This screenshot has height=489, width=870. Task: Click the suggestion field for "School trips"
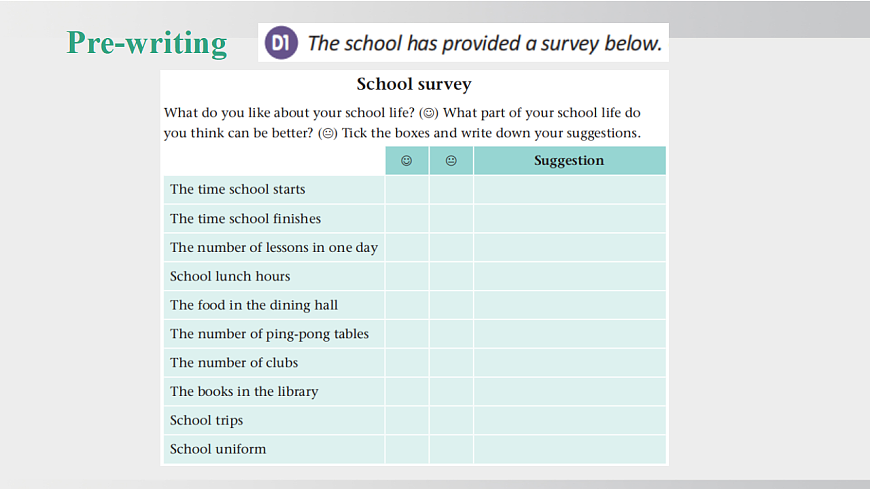pyautogui.click(x=569, y=420)
